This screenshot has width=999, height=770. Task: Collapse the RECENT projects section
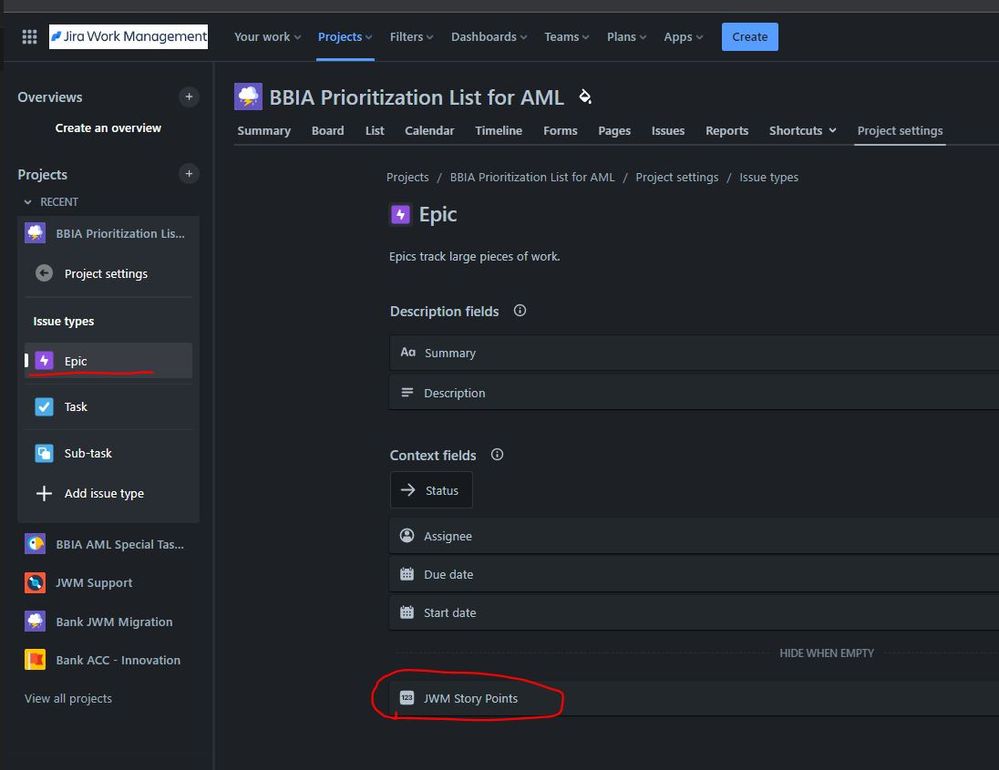27,202
